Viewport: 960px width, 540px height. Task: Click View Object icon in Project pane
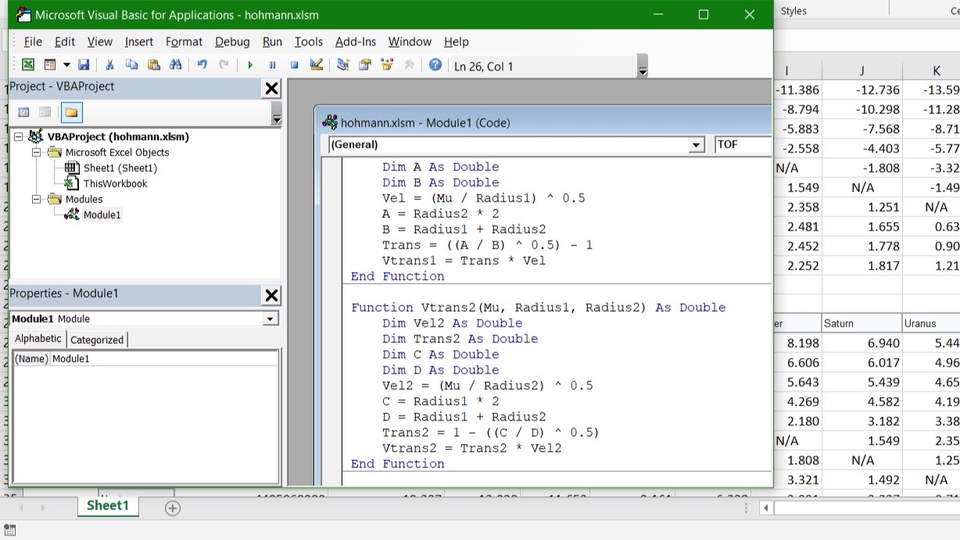(x=45, y=112)
